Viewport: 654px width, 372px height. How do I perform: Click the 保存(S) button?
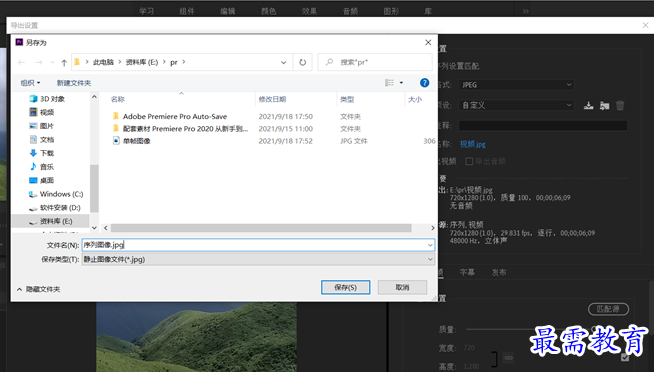coord(345,287)
